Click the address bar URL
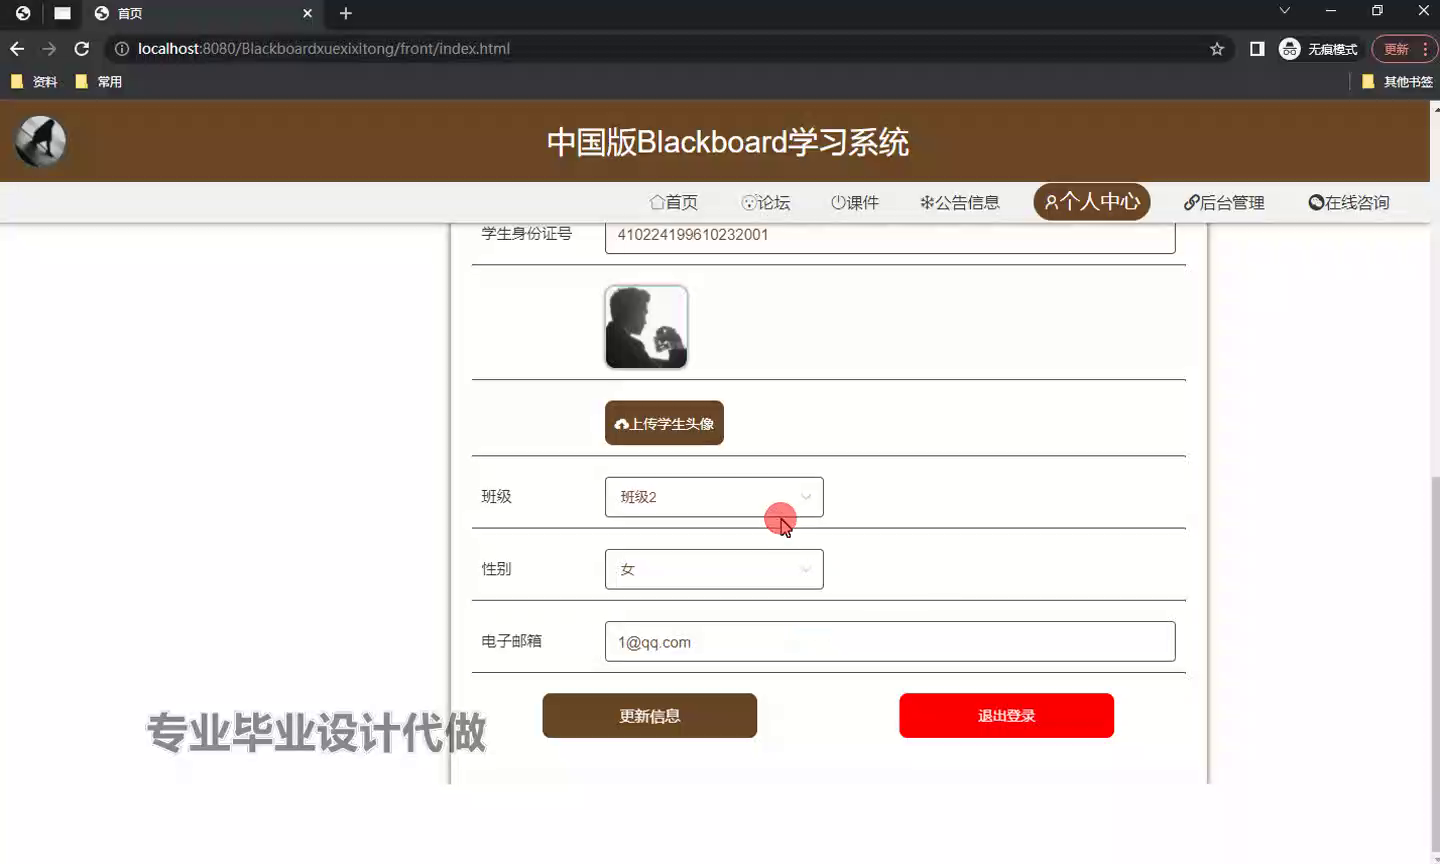 324,48
